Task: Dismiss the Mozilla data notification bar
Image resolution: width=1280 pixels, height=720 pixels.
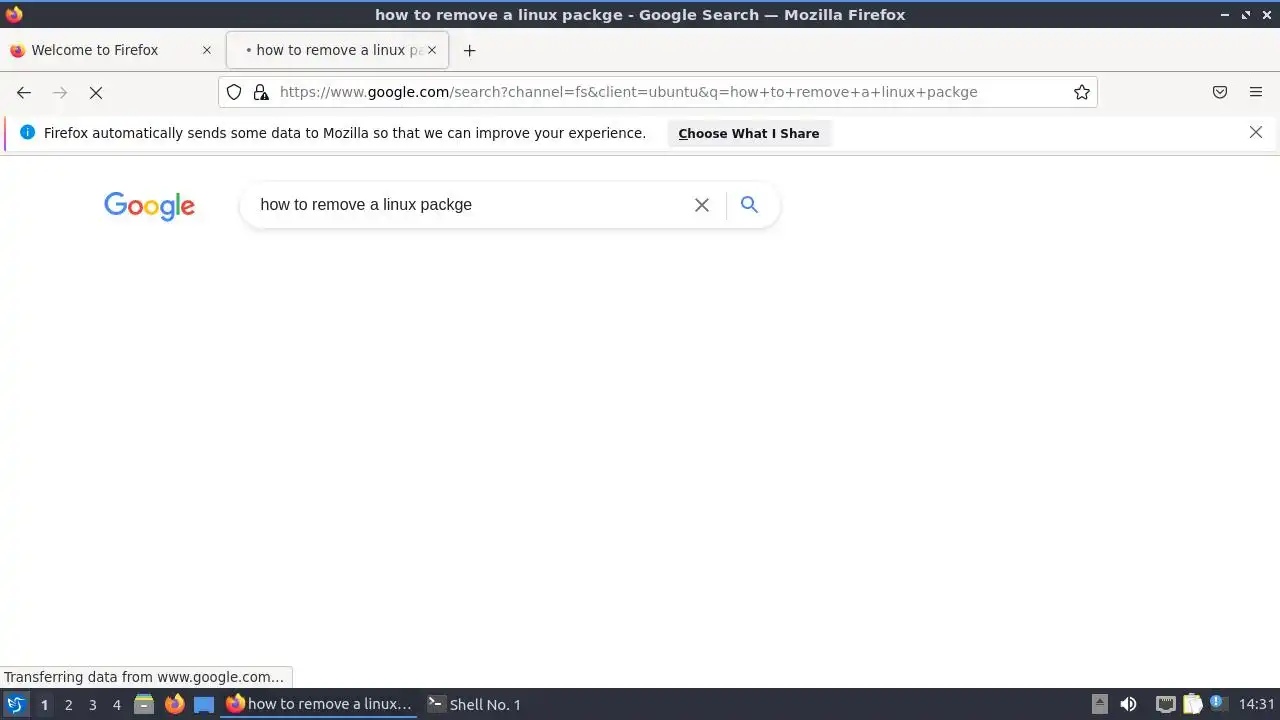Action: tap(1256, 132)
